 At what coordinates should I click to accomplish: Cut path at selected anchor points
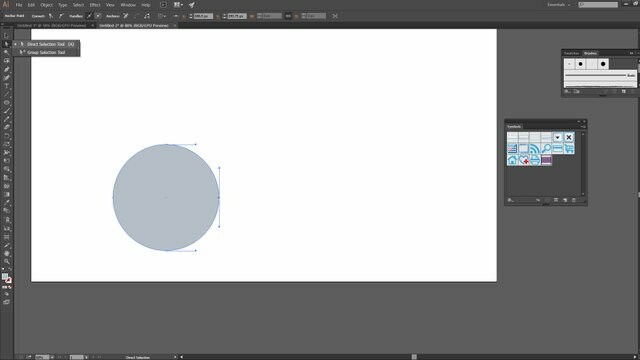click(147, 16)
